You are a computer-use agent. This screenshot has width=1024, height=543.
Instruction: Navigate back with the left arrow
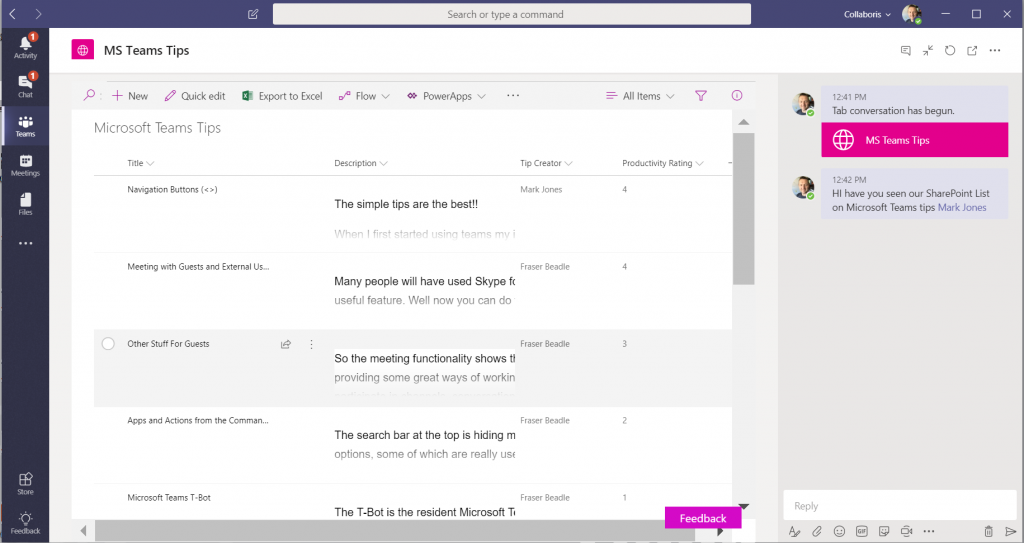click(12, 14)
